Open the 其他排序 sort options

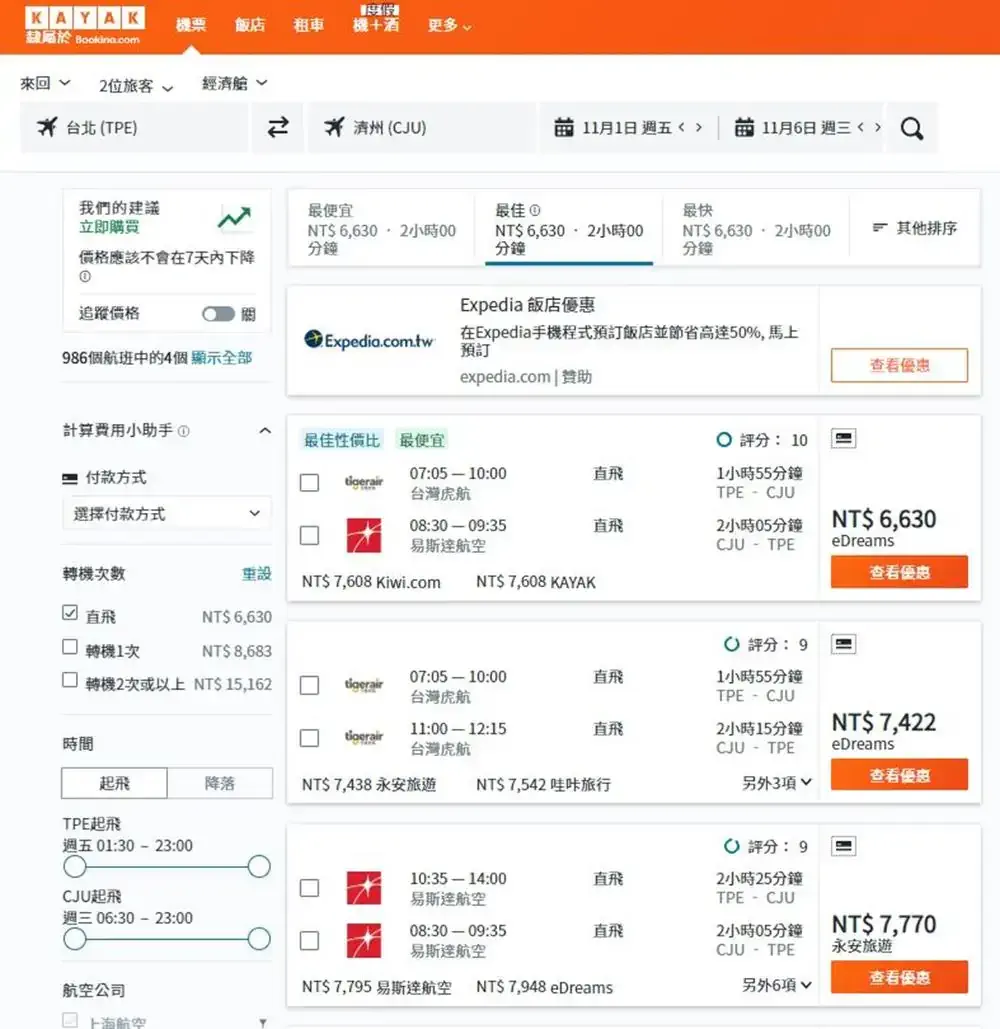(915, 228)
